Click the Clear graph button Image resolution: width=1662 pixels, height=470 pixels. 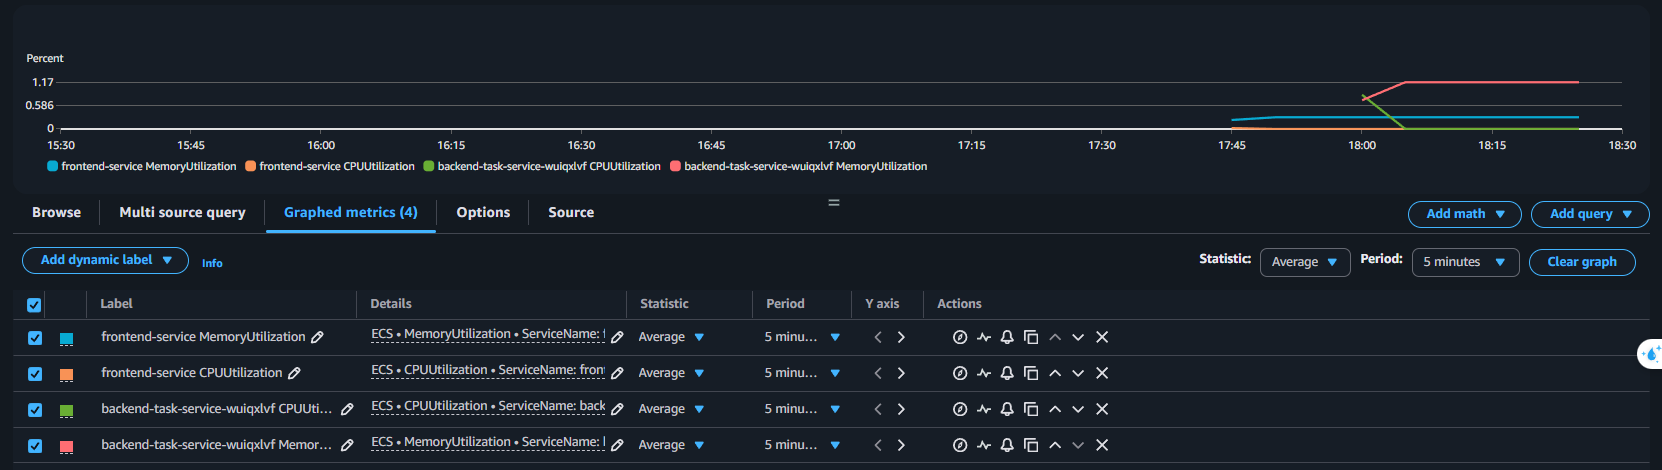(x=1582, y=262)
